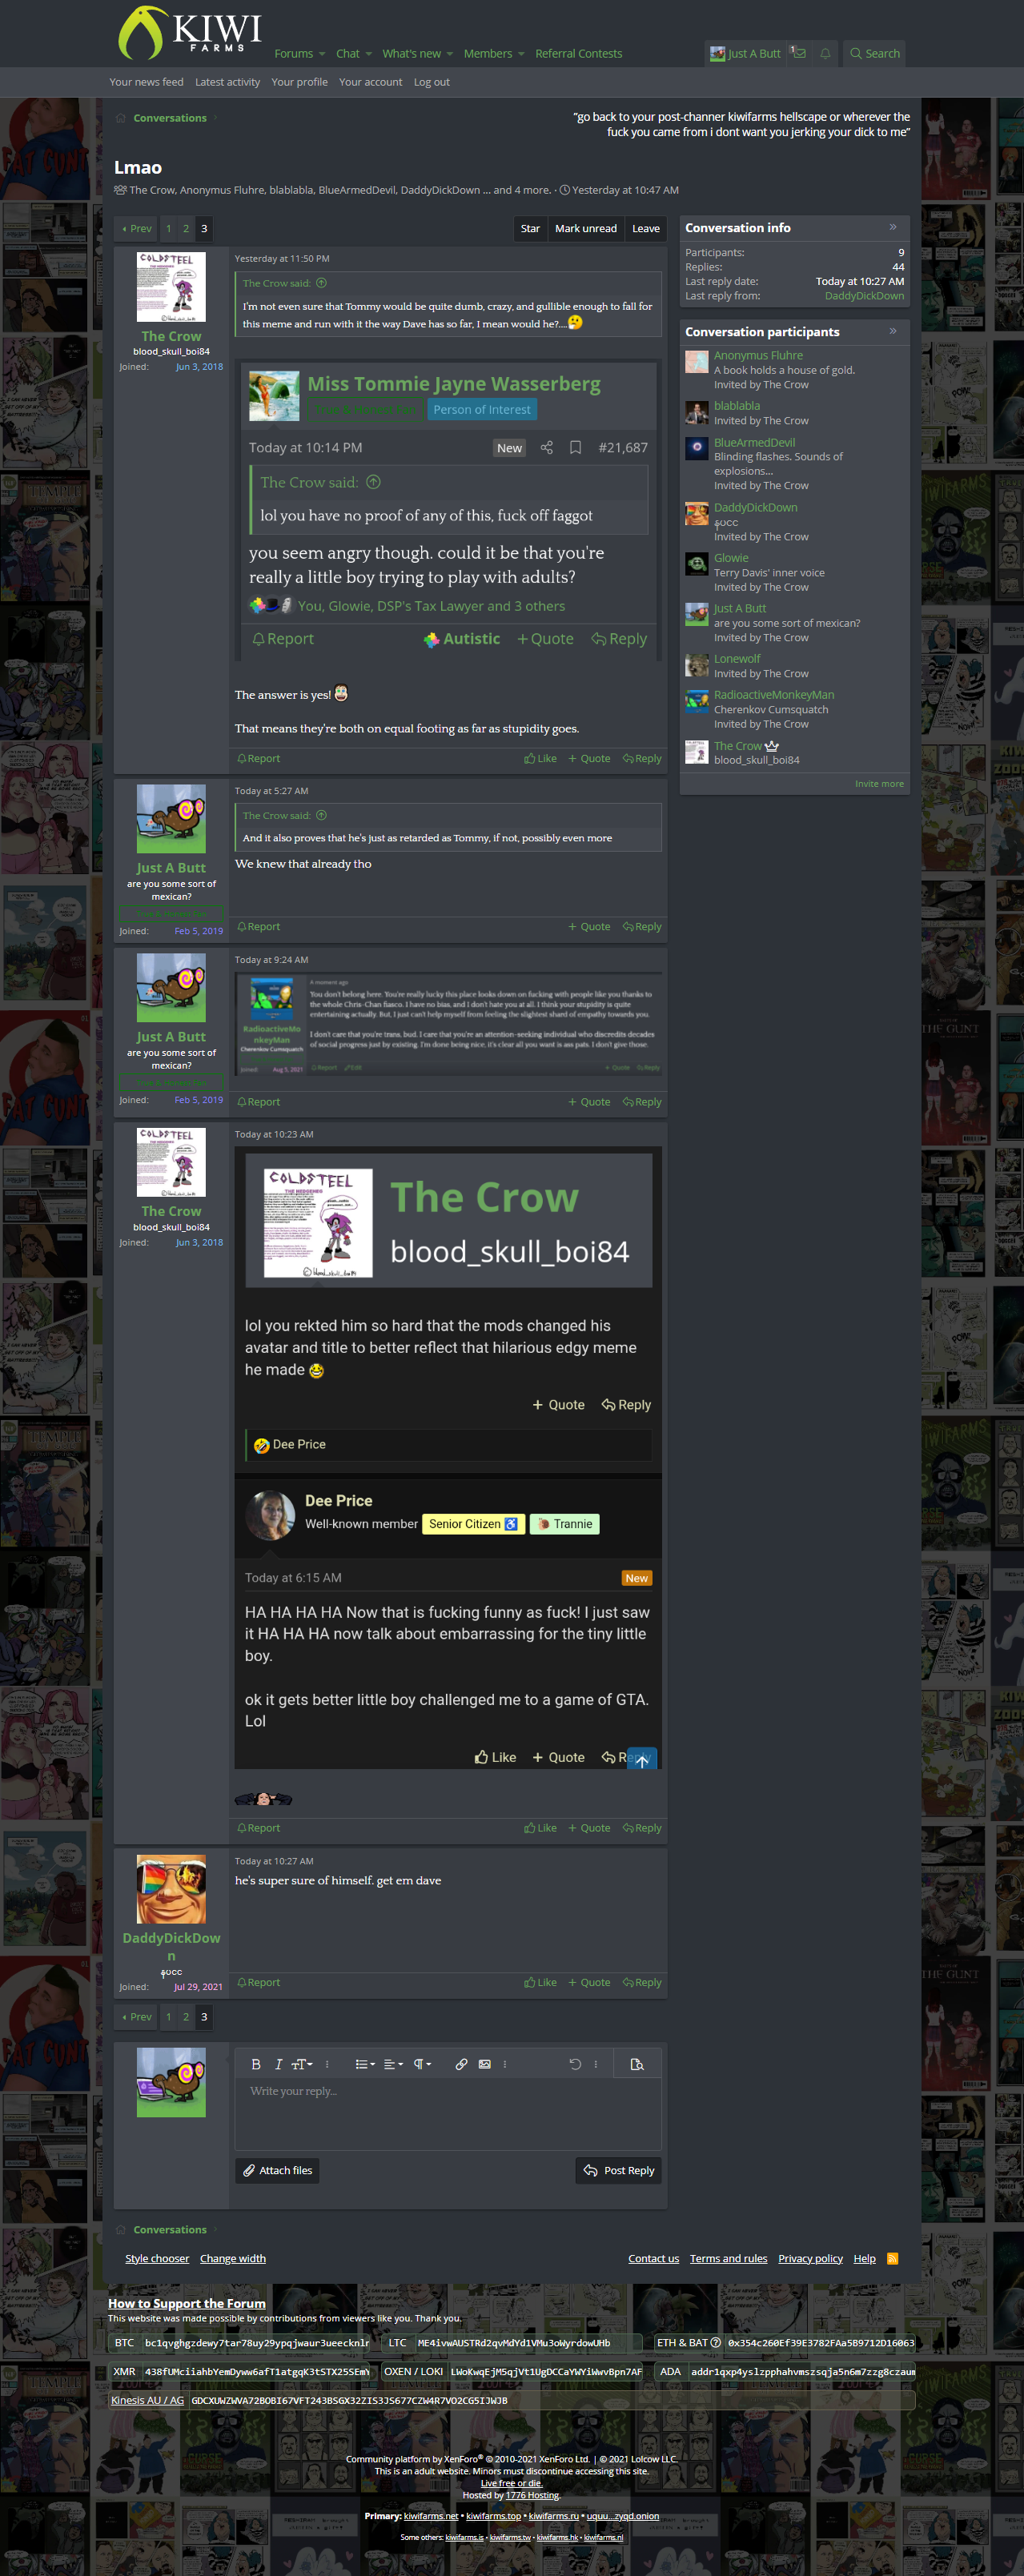Open the editor preview icon
This screenshot has width=1024, height=2576.
coord(637,2064)
